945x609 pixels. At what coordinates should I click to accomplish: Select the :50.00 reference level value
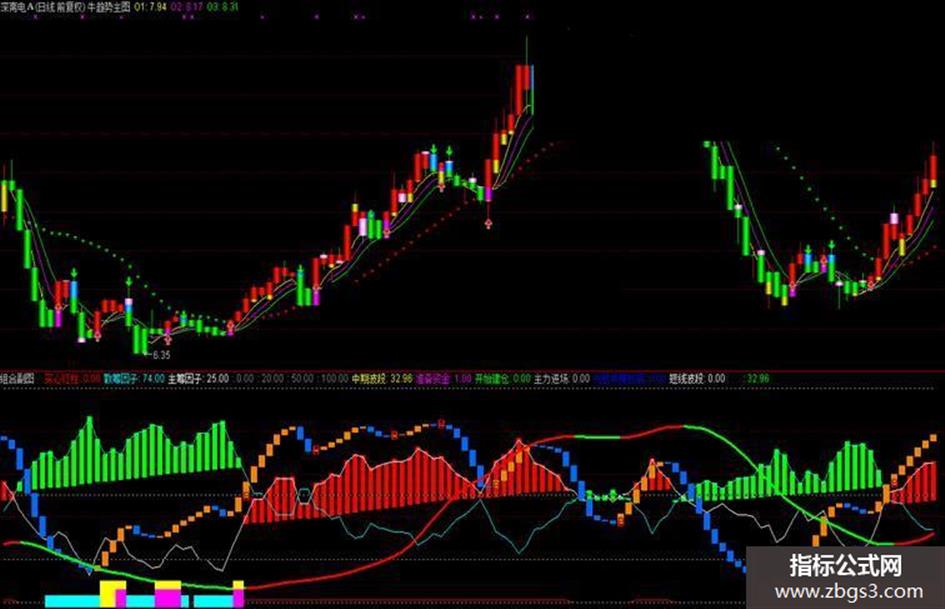click(x=301, y=379)
